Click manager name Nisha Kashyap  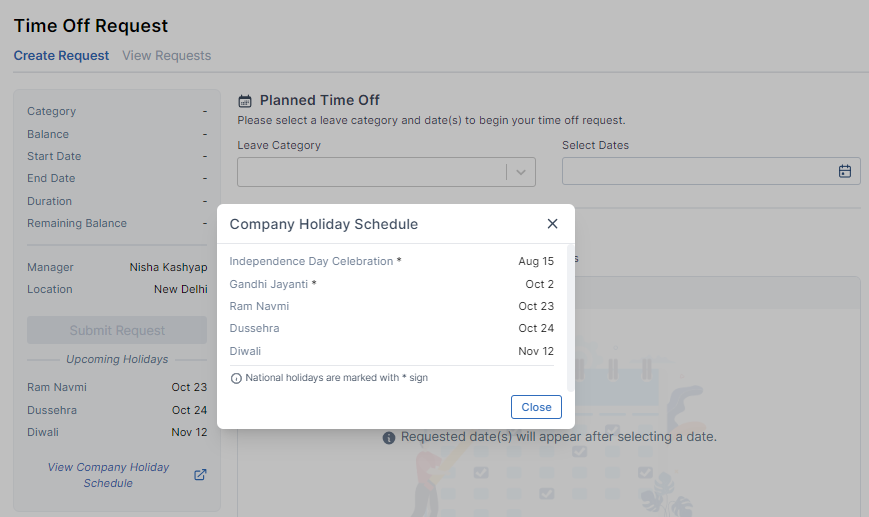[168, 267]
